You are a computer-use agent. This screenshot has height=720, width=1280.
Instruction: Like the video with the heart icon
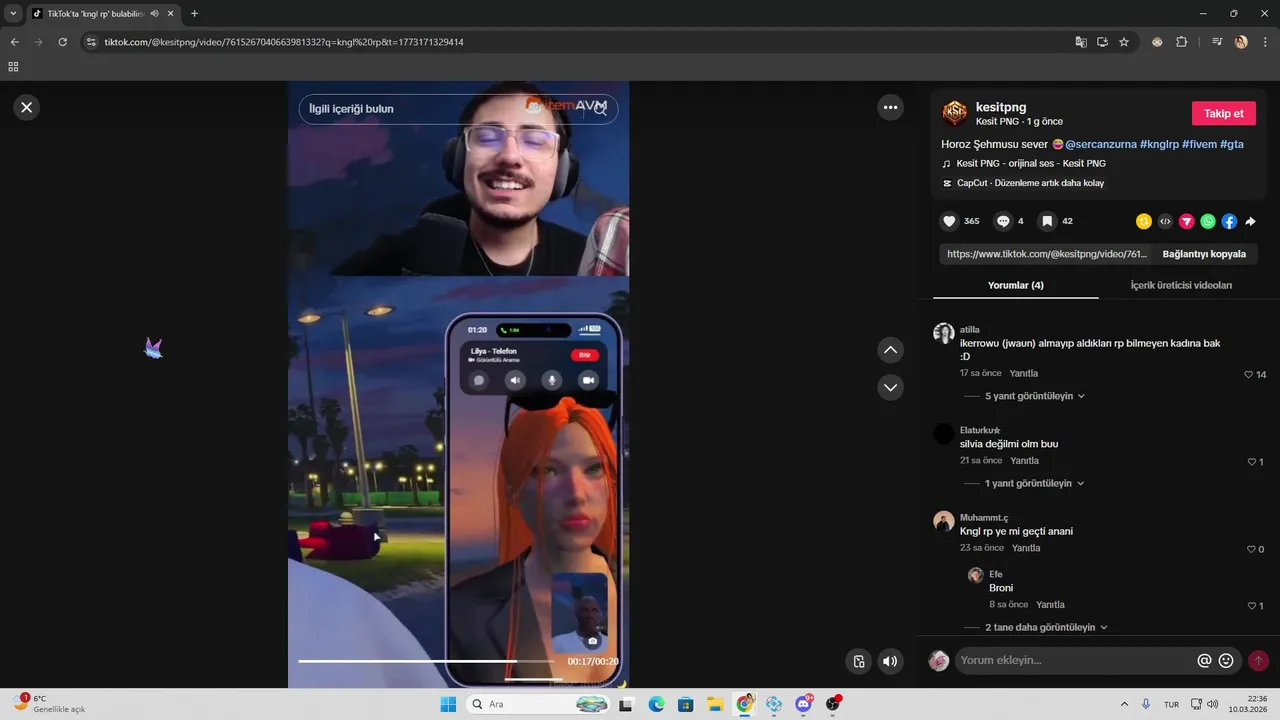[x=949, y=221]
